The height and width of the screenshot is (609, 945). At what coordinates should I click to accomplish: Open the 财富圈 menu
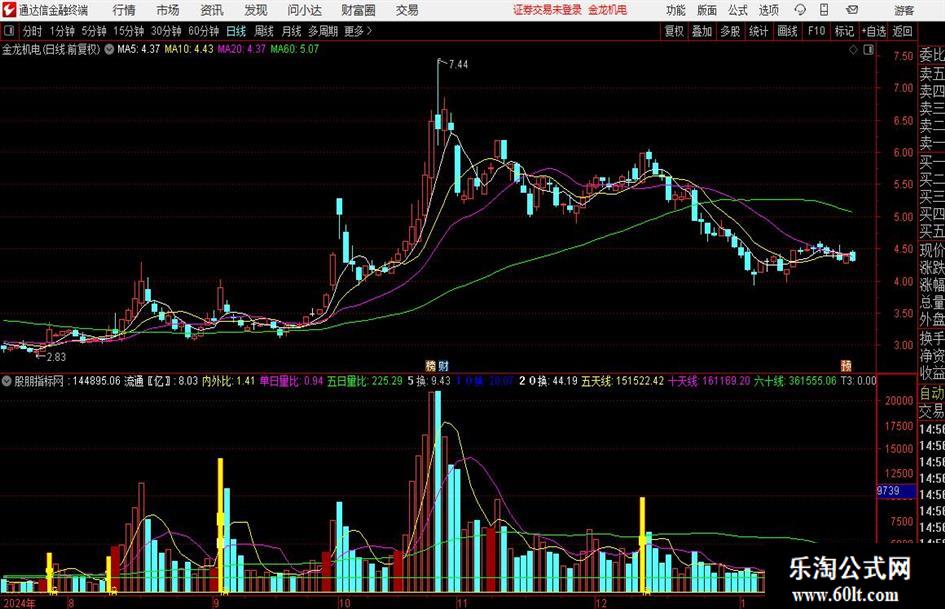(x=358, y=10)
